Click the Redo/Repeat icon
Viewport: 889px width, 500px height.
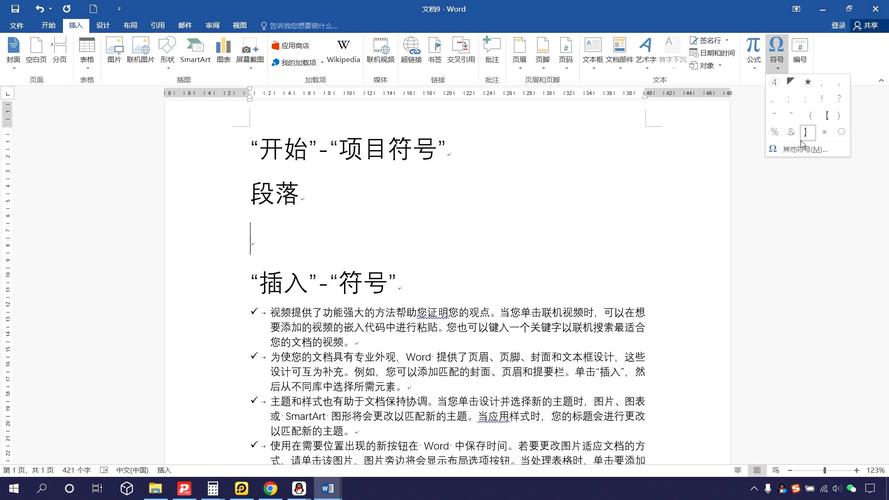click(x=66, y=9)
